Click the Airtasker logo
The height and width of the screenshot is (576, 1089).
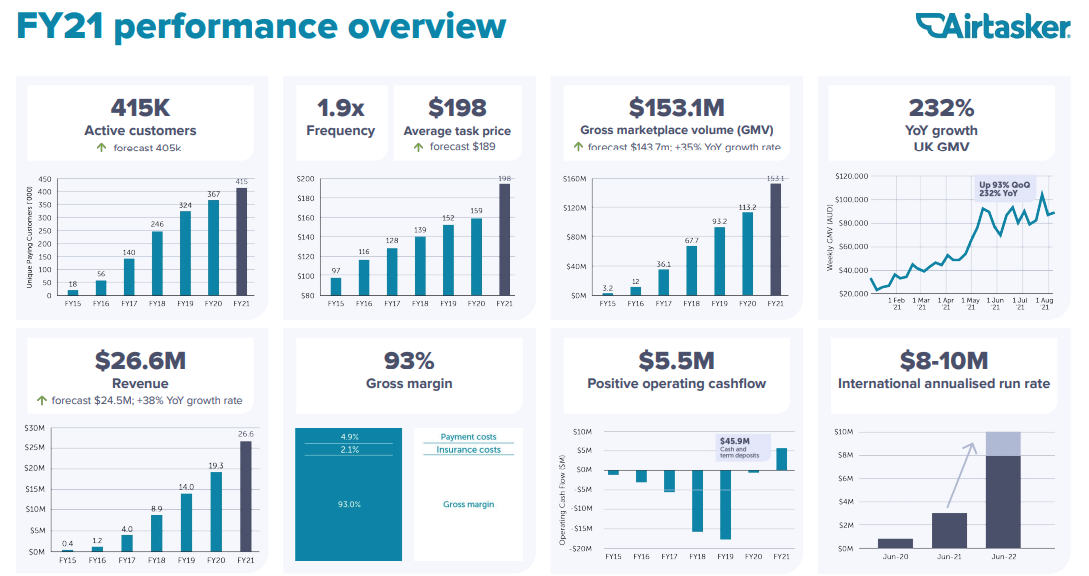point(992,25)
